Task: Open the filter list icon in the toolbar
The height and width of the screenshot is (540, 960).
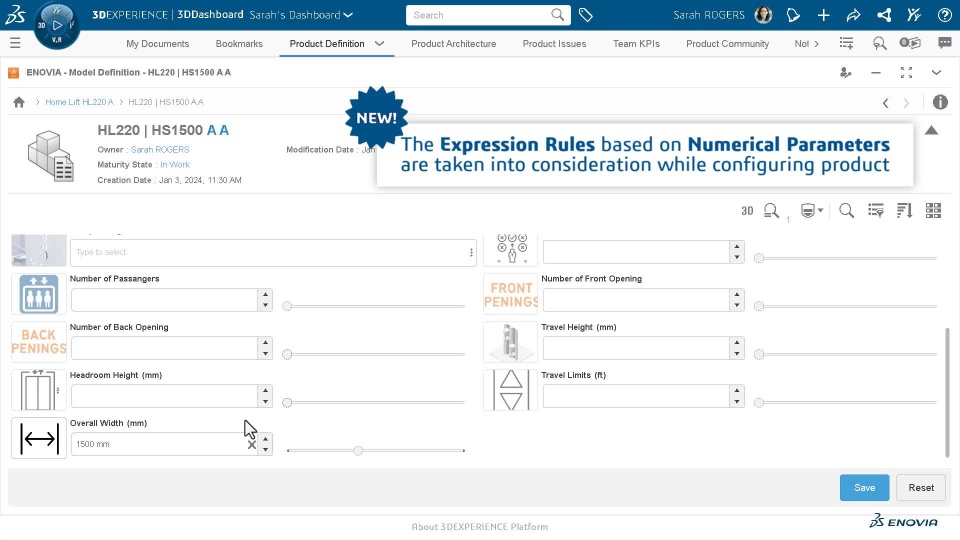Action: (876, 211)
